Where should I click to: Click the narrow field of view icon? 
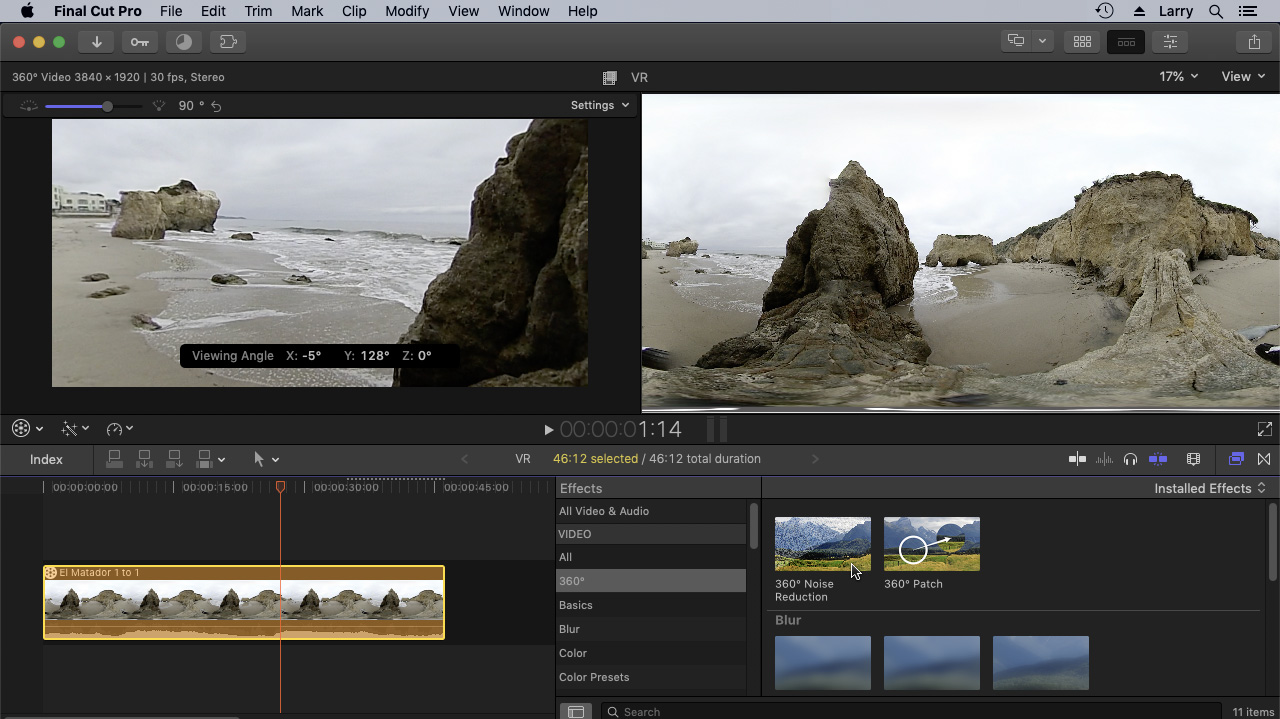coord(158,106)
